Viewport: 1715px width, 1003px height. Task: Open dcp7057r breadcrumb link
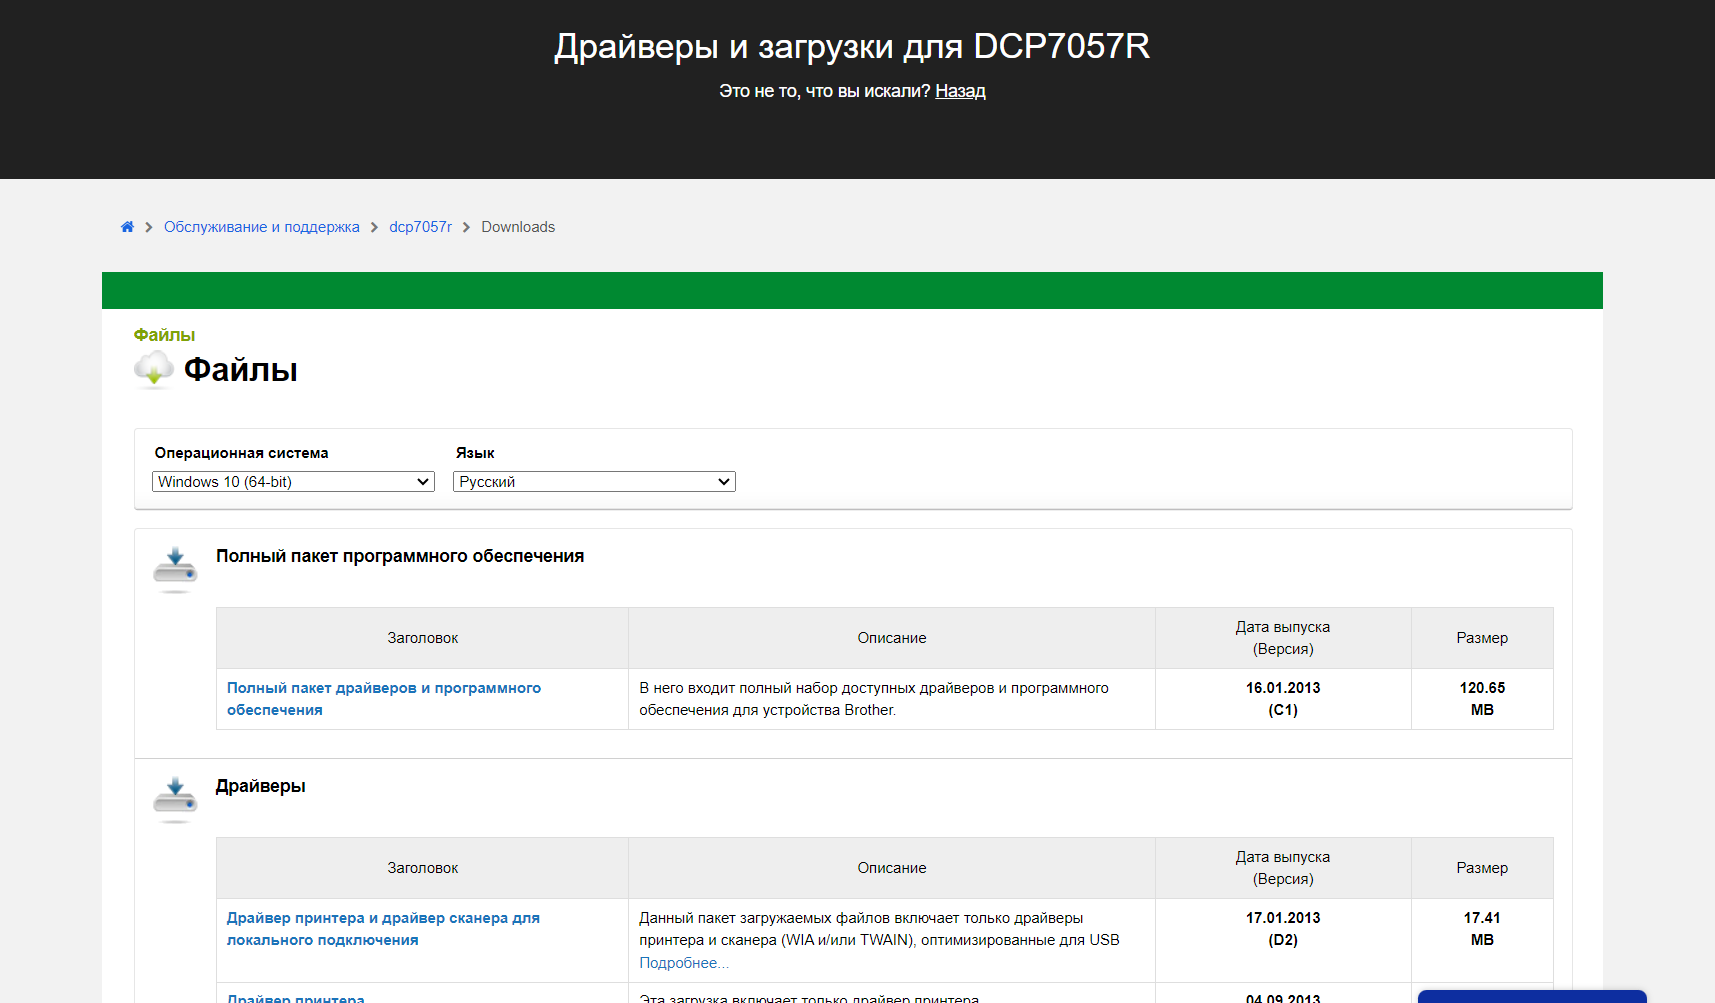pos(420,227)
